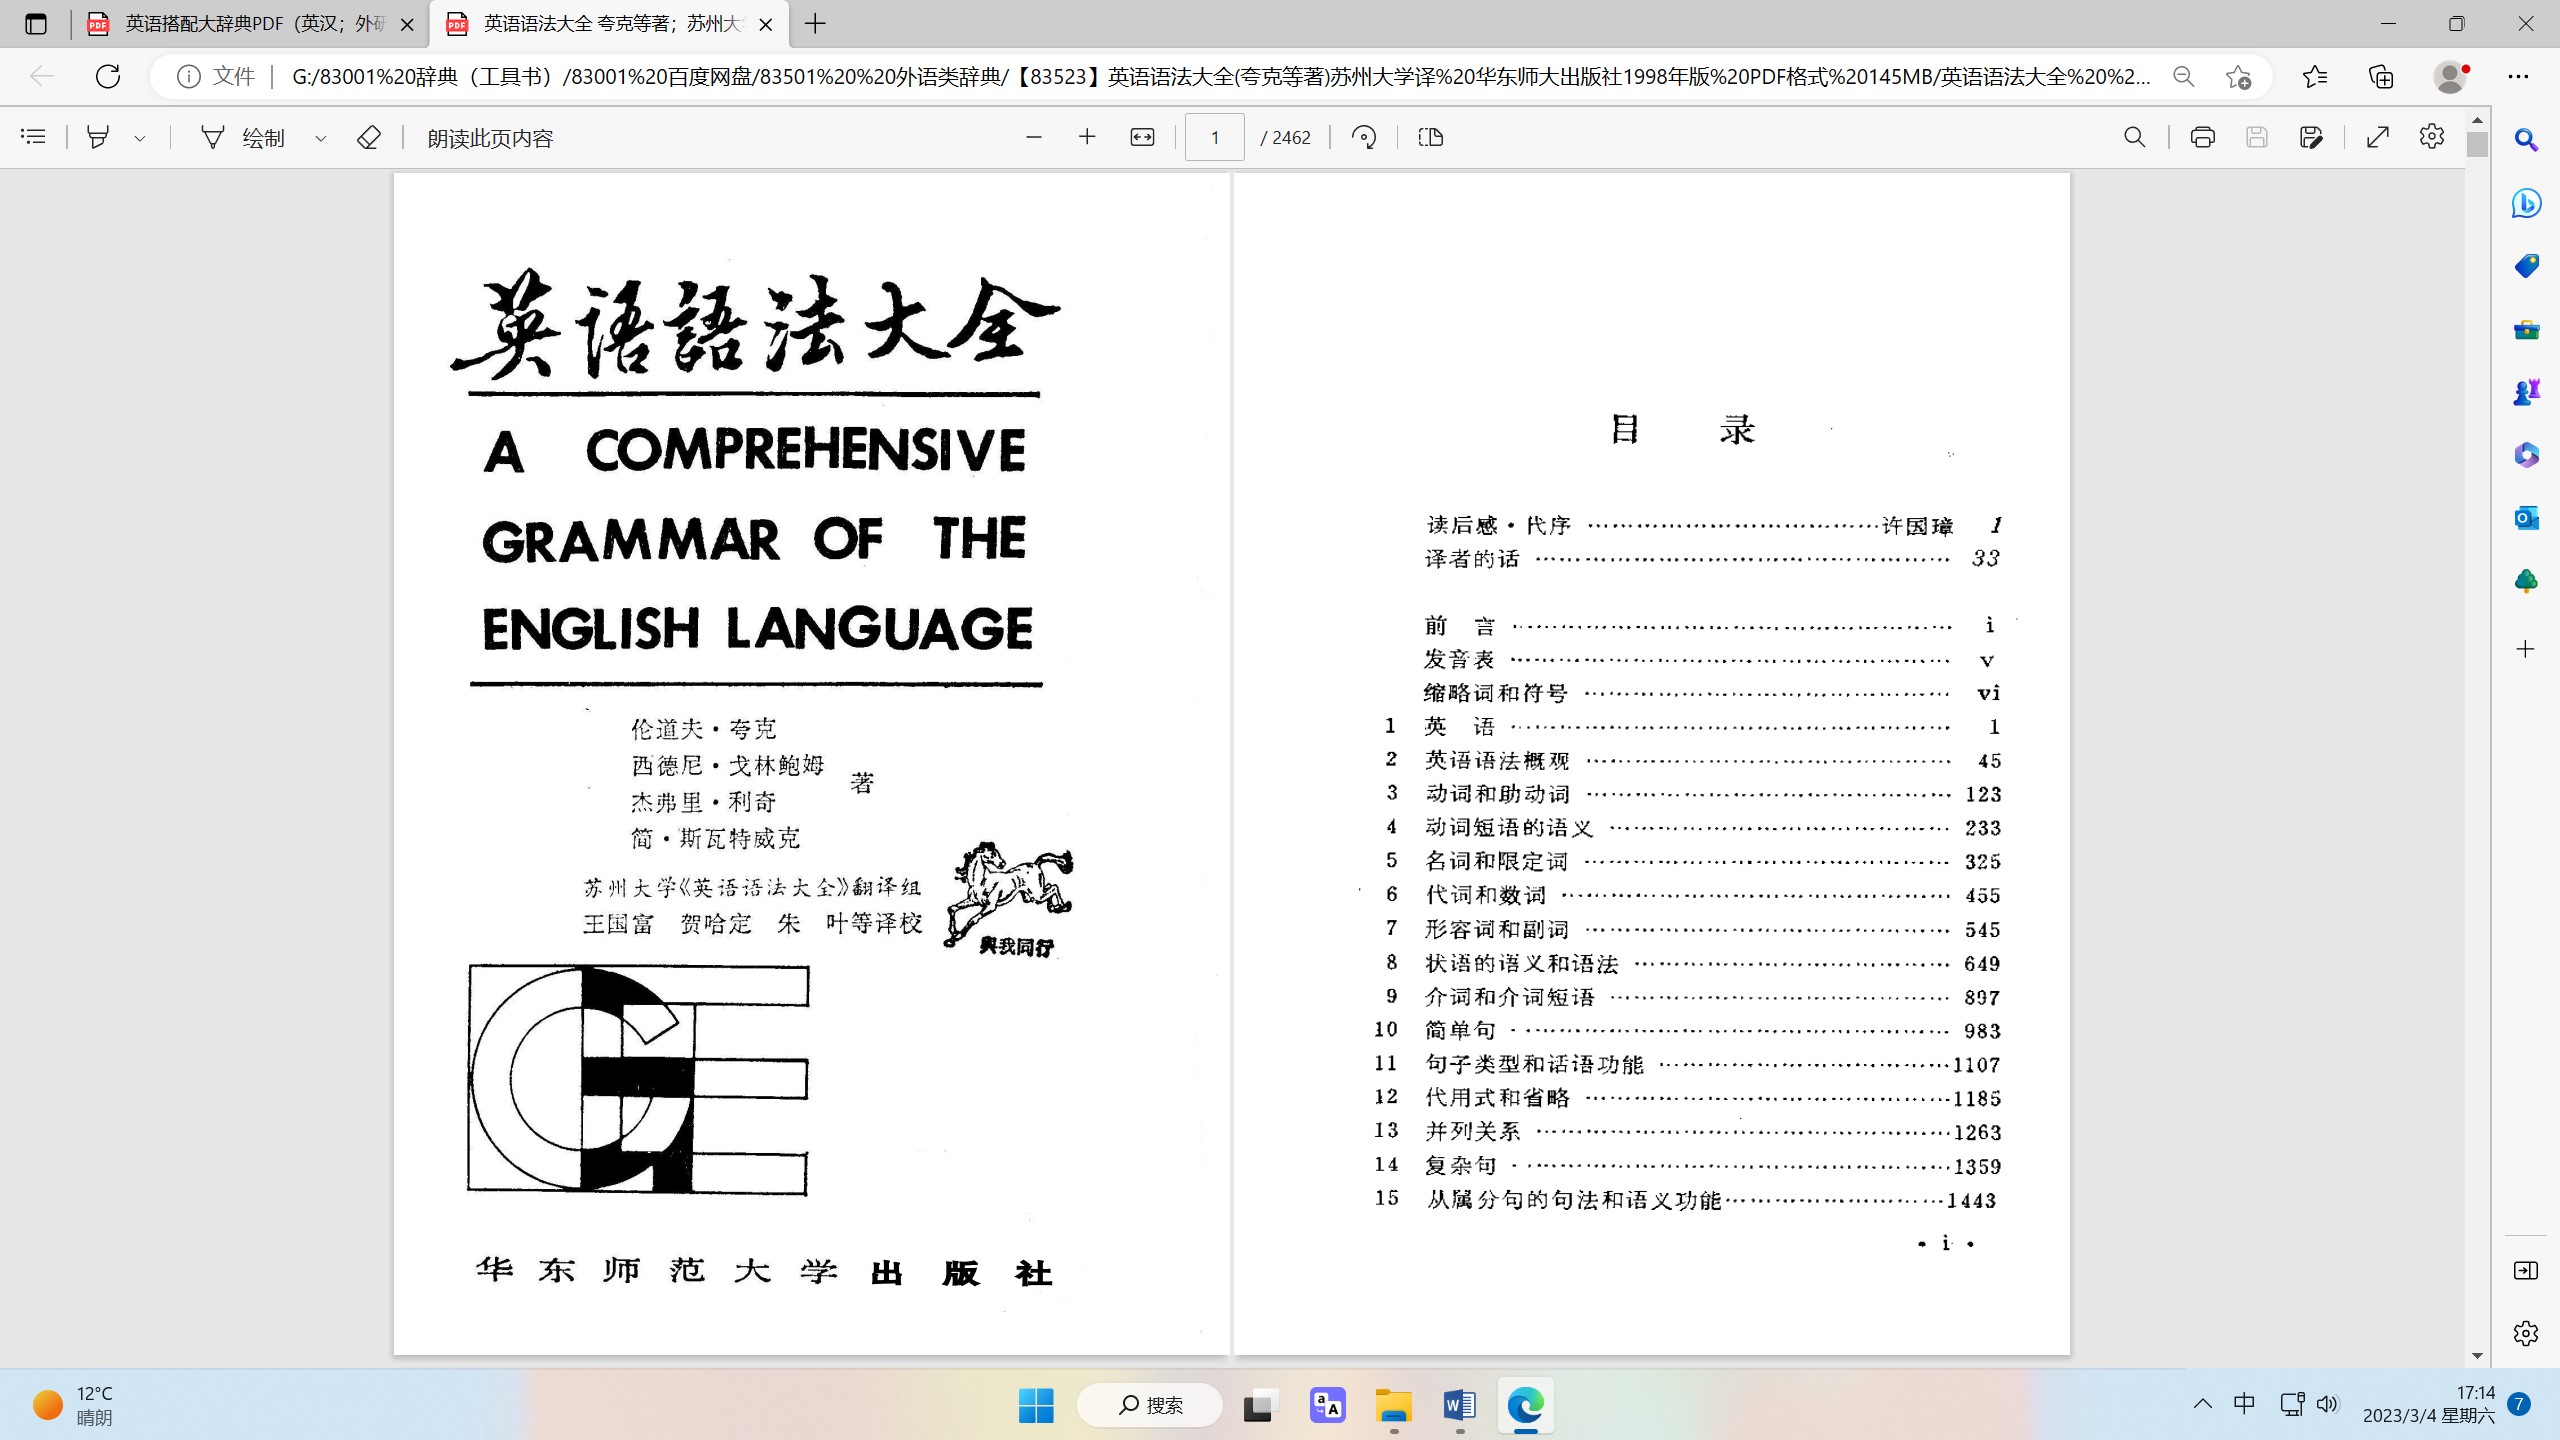Image resolution: width=2560 pixels, height=1440 pixels.
Task: Open a new browser tab
Action: click(x=816, y=24)
